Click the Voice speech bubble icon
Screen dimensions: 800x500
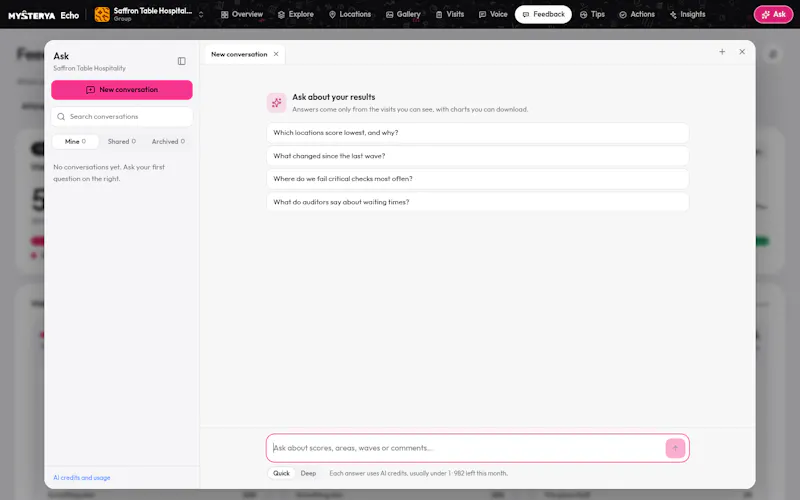(x=482, y=15)
